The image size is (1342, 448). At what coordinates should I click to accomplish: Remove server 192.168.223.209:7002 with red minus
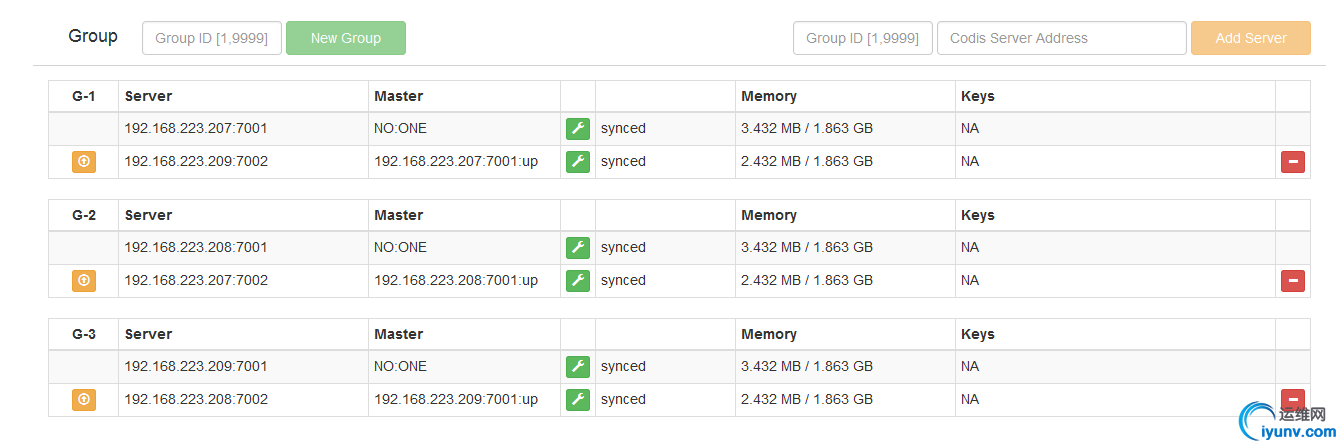1293,162
